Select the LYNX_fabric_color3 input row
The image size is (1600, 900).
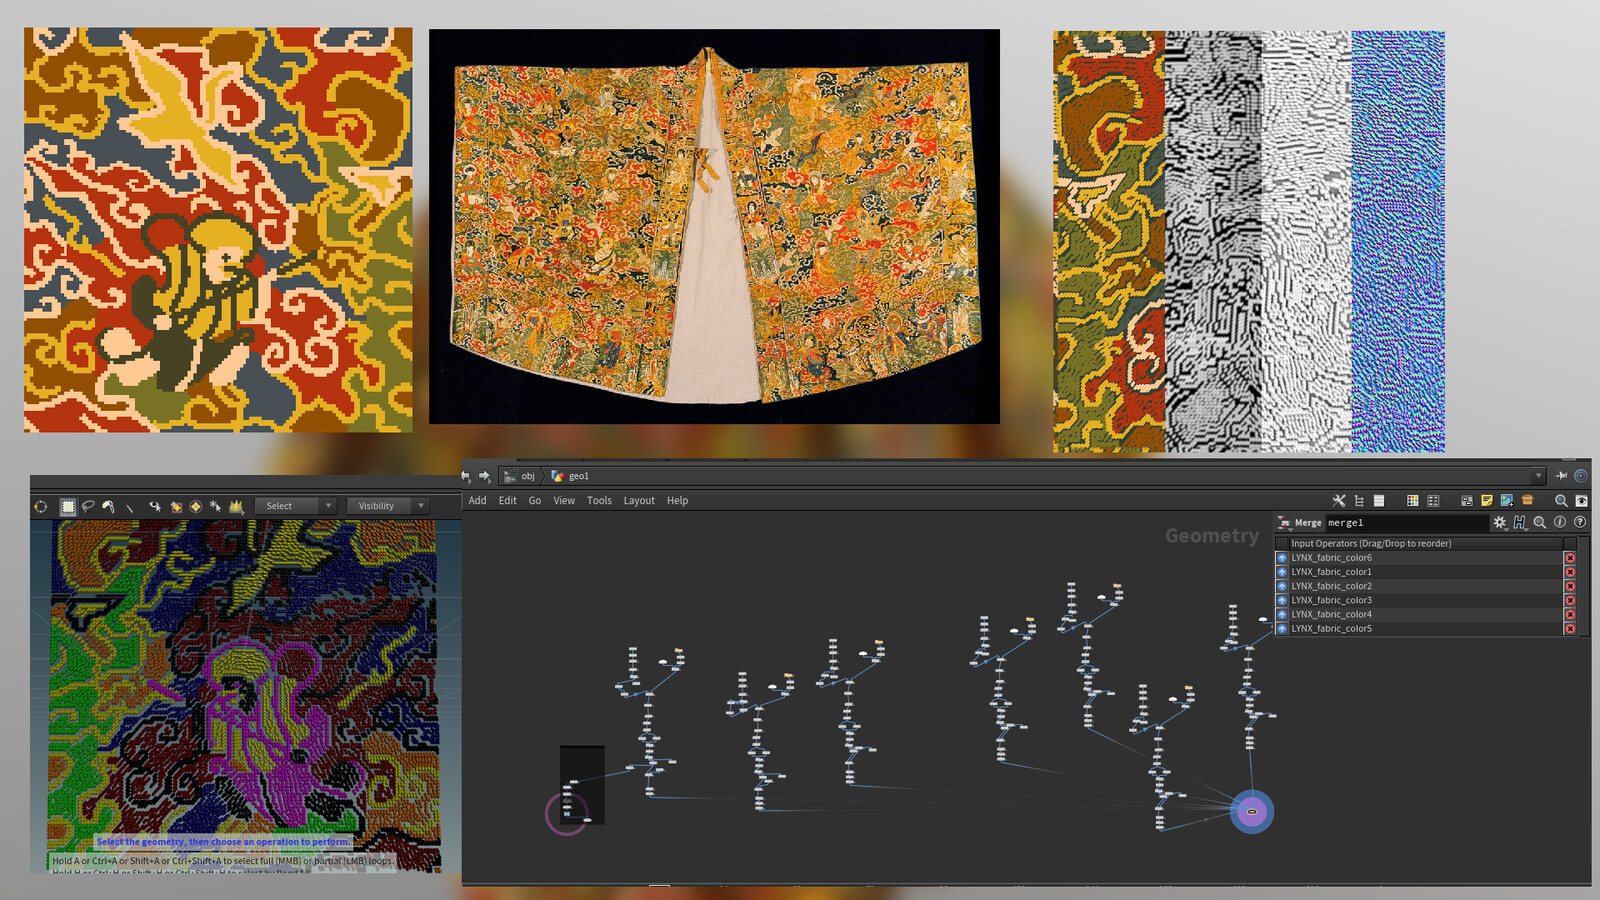pyautogui.click(x=1425, y=600)
